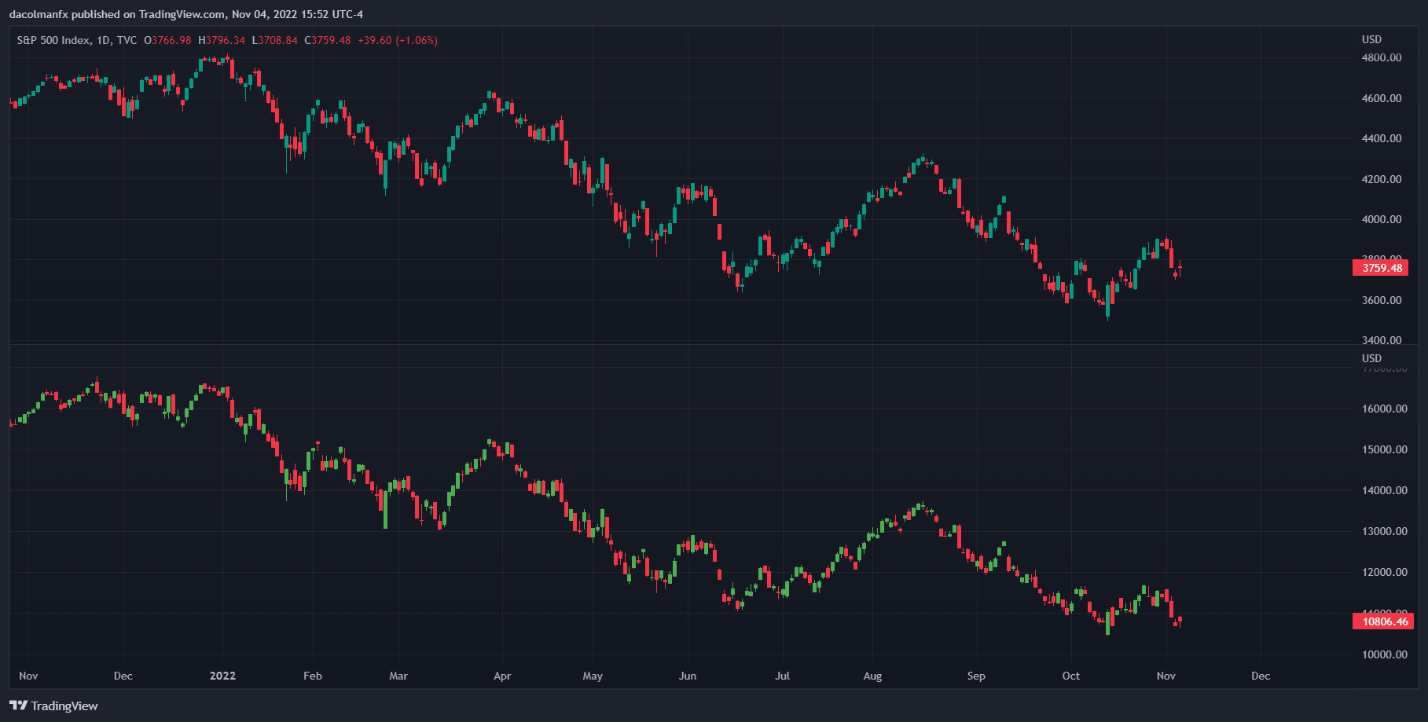Click the close value C3759.48
Screen dimensions: 1428x722
[327, 40]
